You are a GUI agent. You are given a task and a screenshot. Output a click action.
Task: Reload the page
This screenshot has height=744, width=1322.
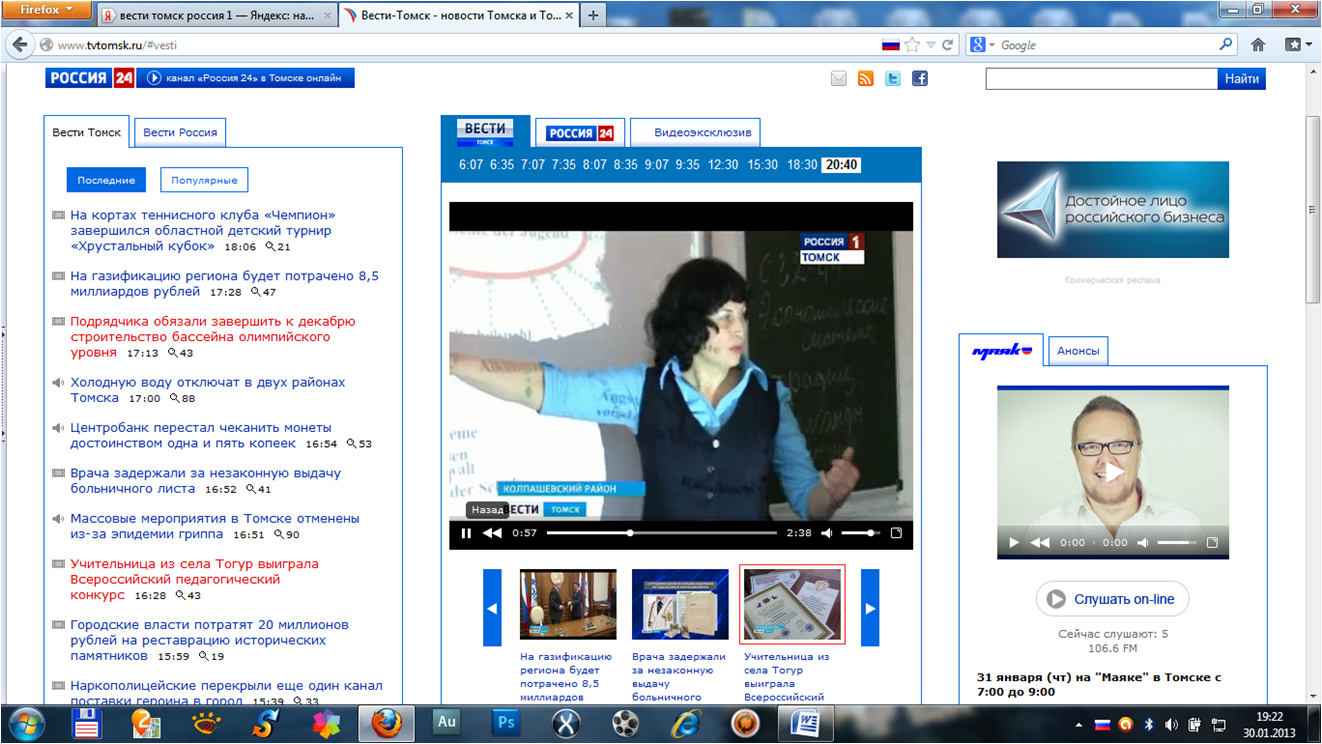948,45
